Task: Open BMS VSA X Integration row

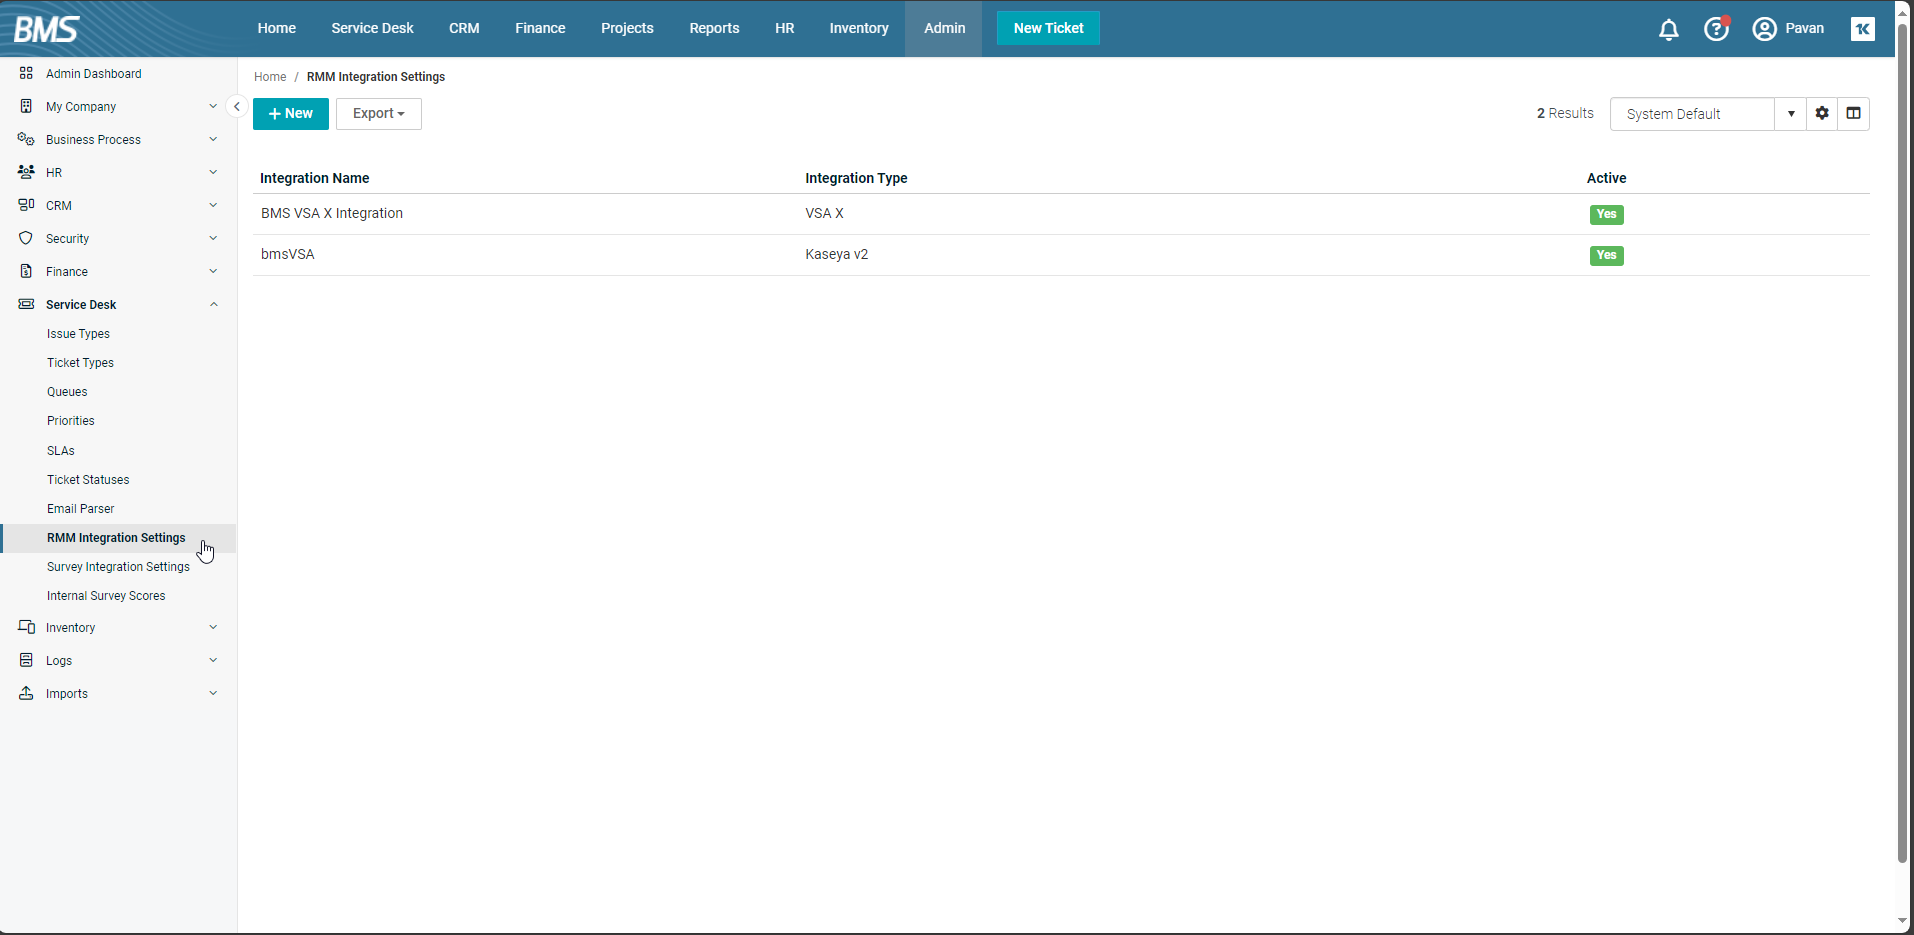Action: [332, 214]
